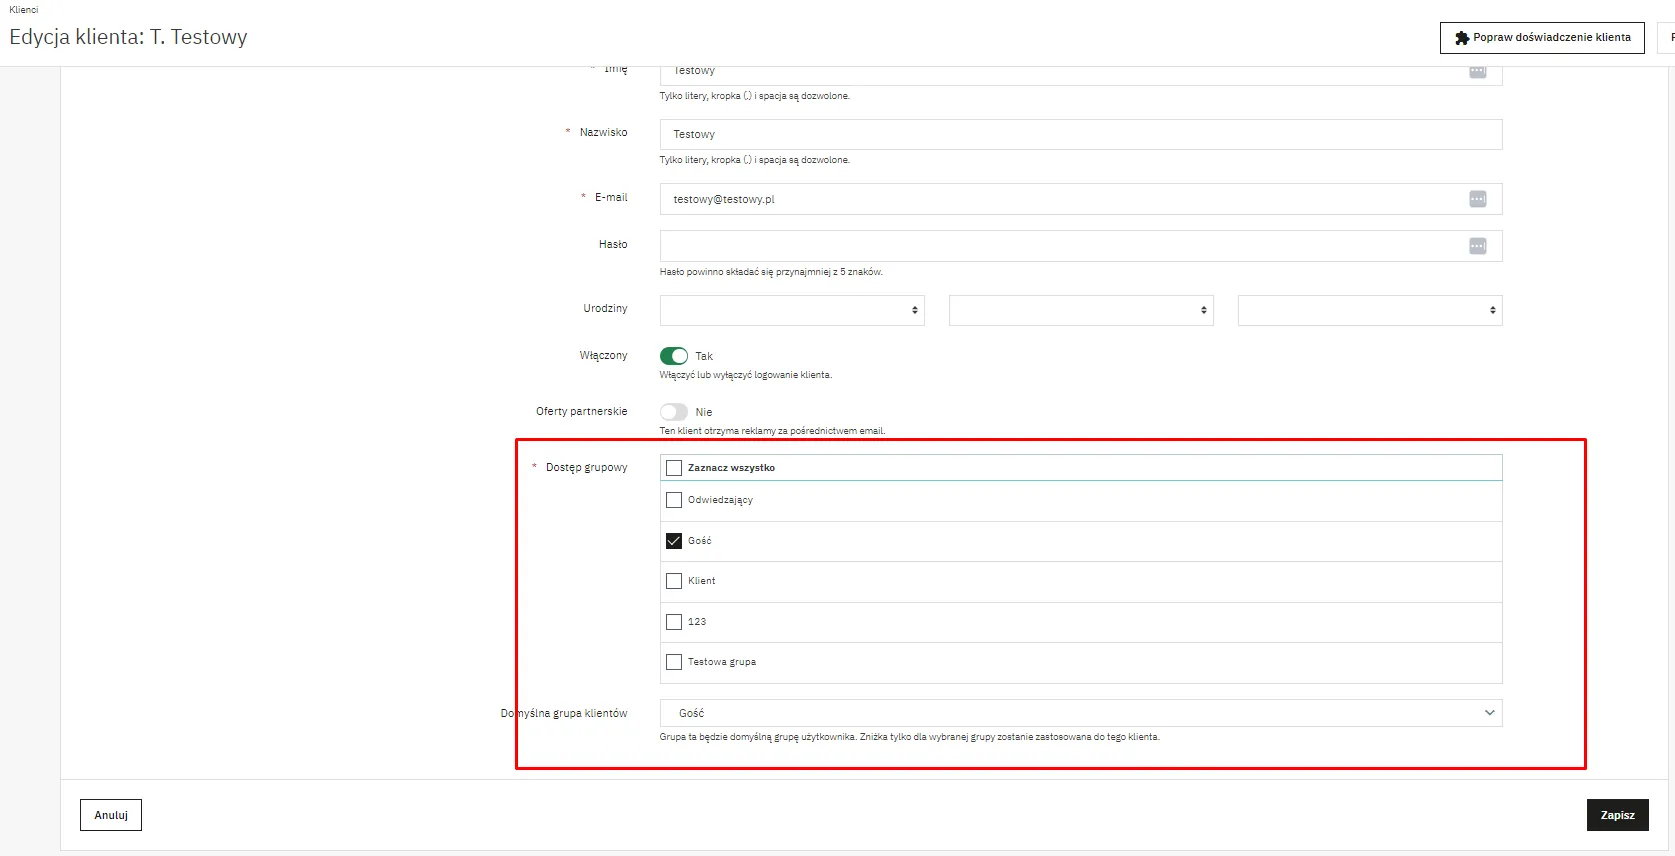Click into the Nazwisko text field
Screen dimensions: 1675x856
1080,135
